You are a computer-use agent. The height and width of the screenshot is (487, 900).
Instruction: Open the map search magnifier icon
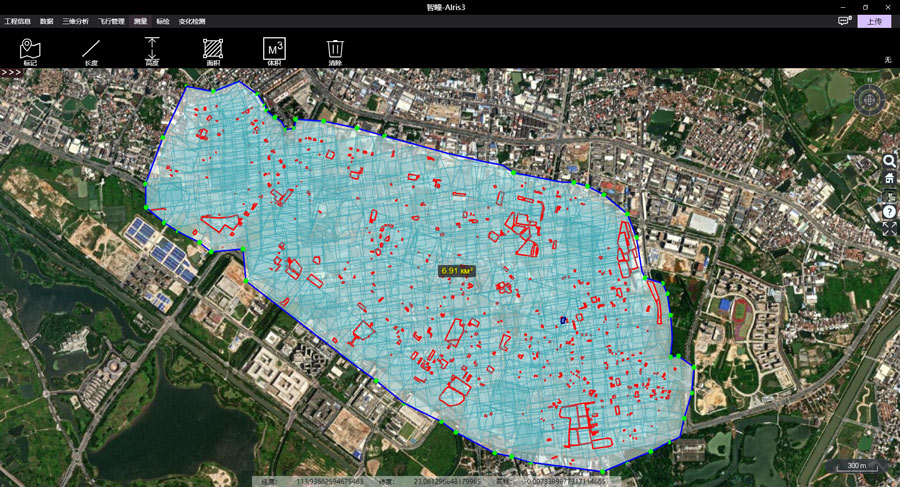[x=889, y=161]
